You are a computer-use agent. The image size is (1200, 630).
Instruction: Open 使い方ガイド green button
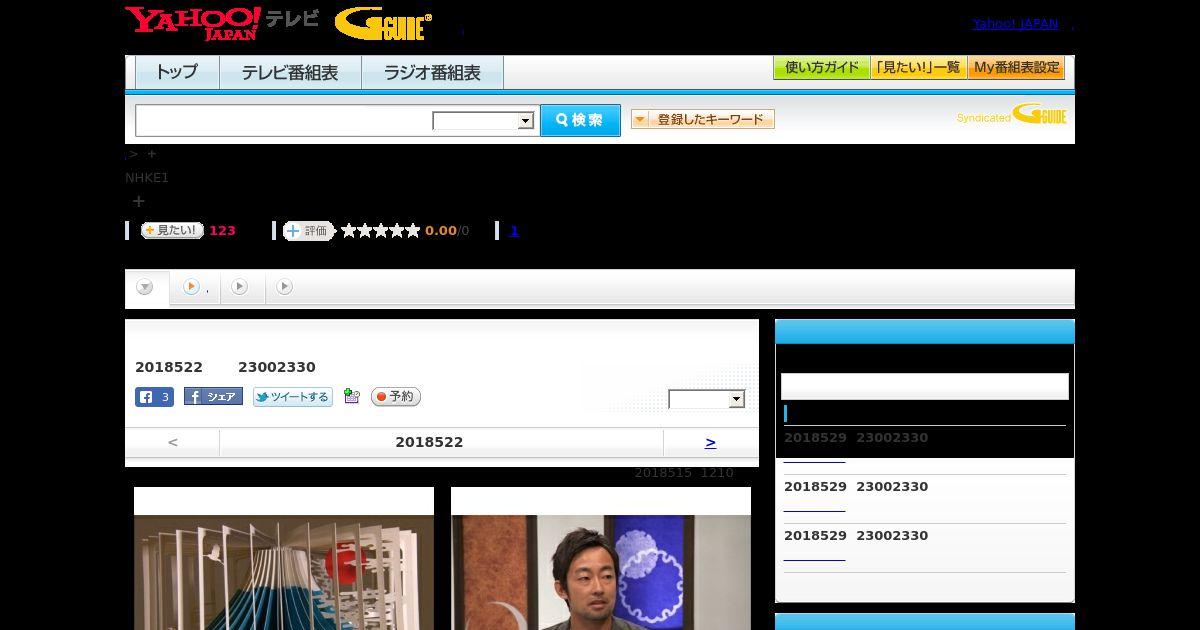(821, 68)
